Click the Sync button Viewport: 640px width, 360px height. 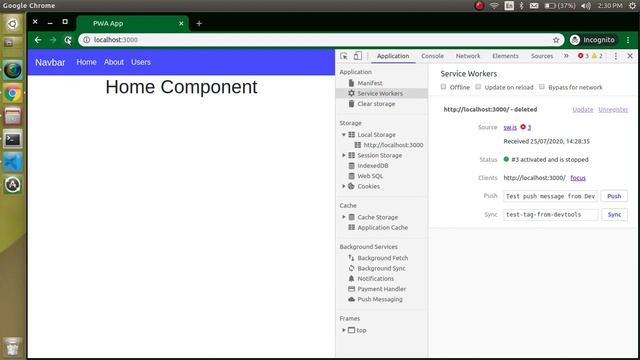tap(614, 215)
